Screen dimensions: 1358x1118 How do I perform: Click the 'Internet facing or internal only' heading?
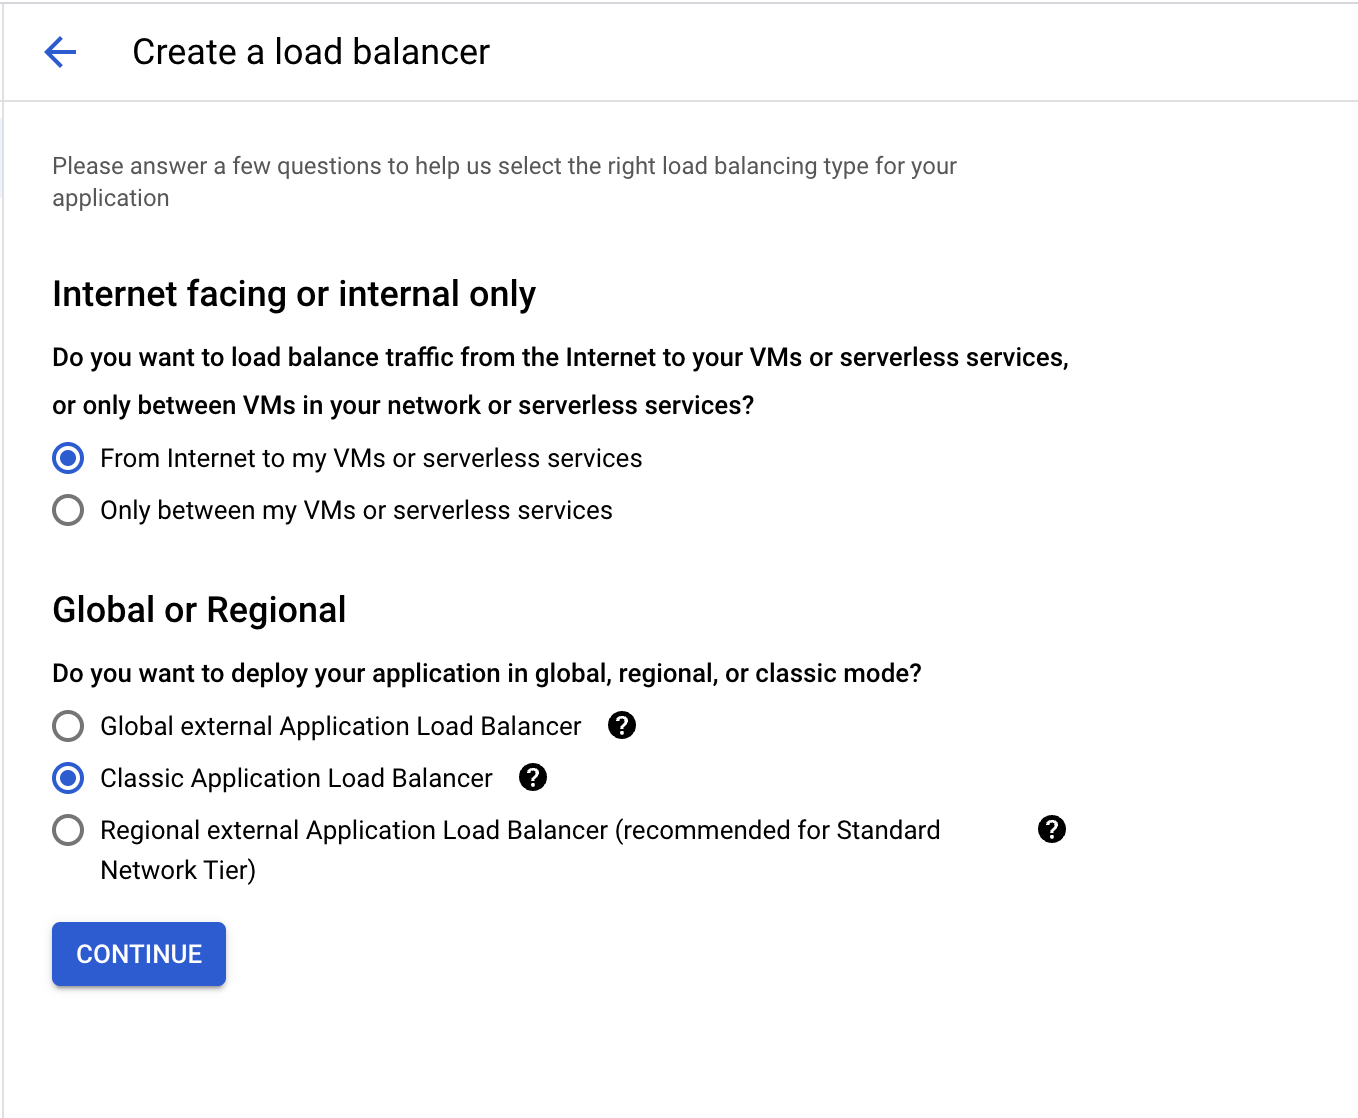click(x=294, y=294)
